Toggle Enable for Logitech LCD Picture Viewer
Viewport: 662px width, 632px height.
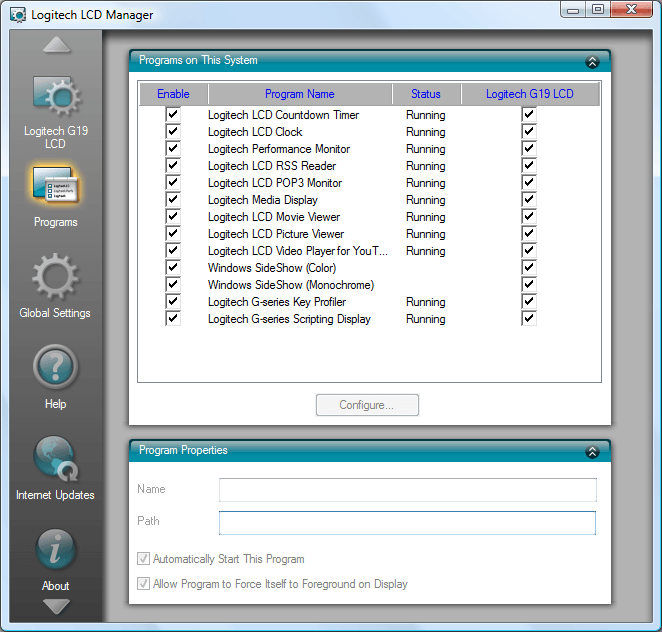click(x=173, y=233)
